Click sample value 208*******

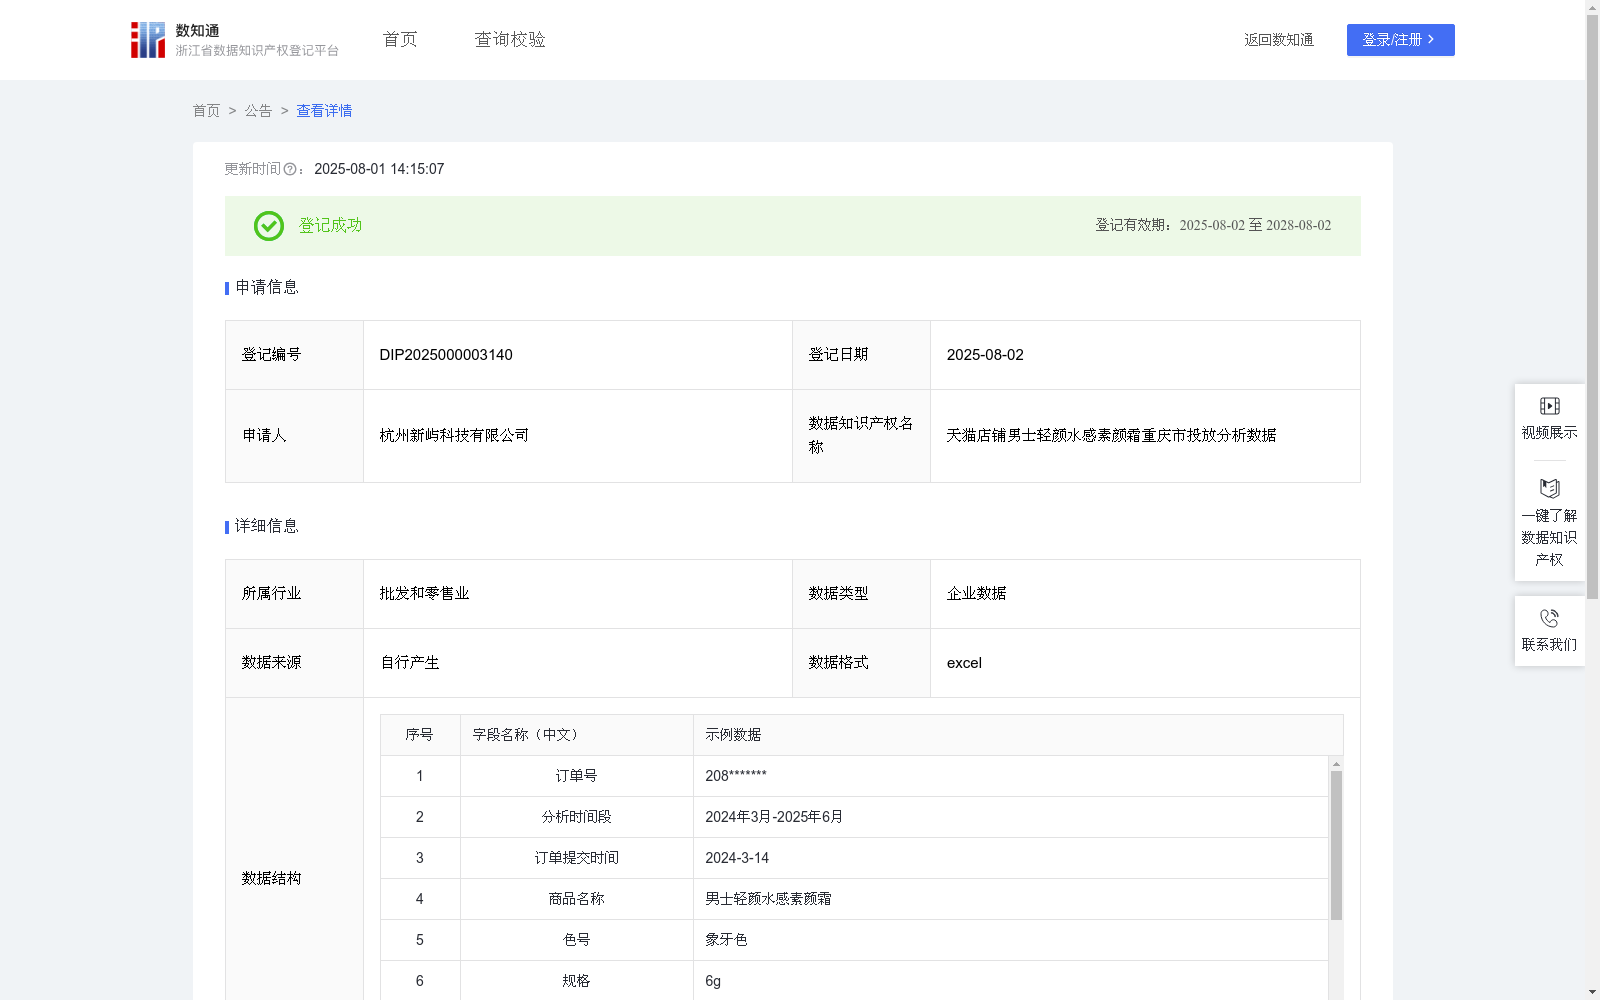click(x=736, y=776)
